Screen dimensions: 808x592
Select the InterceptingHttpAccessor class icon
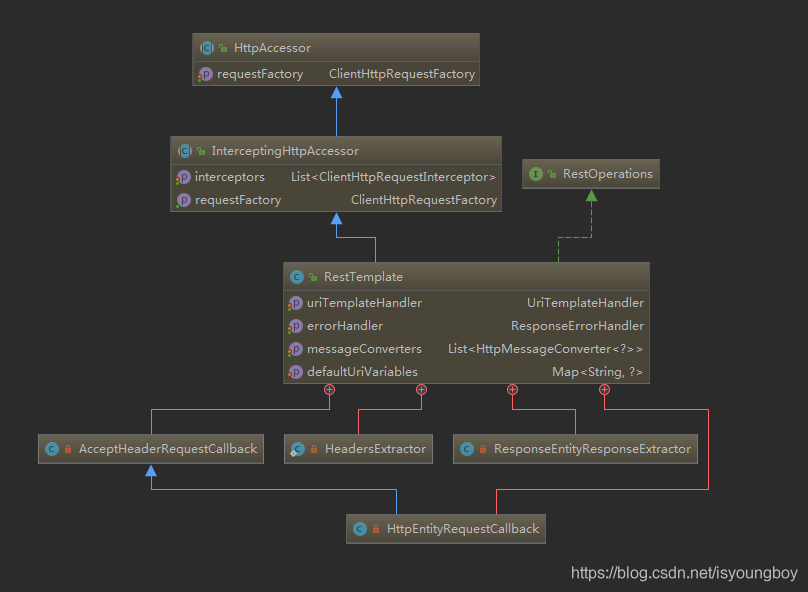[x=186, y=151]
